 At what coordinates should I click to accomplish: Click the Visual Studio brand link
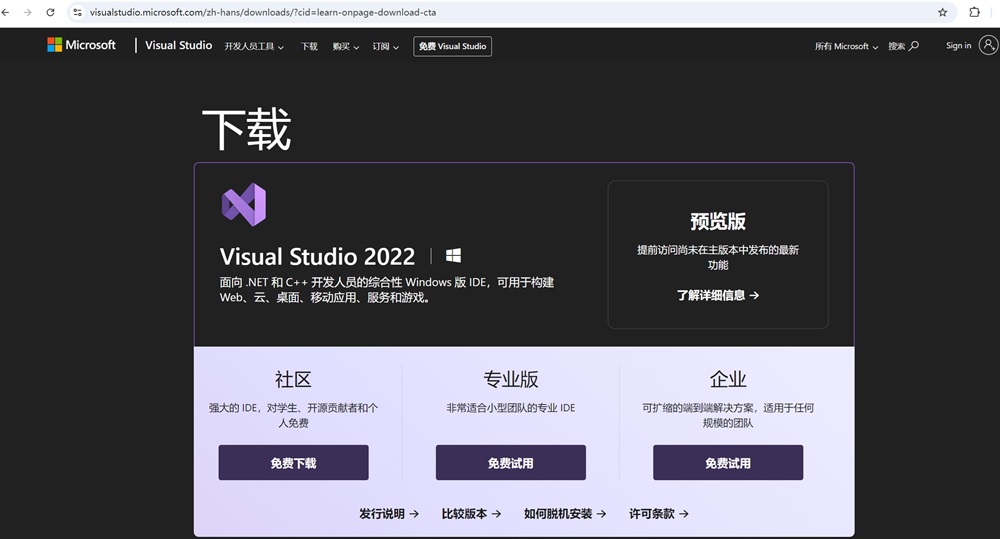(x=179, y=45)
